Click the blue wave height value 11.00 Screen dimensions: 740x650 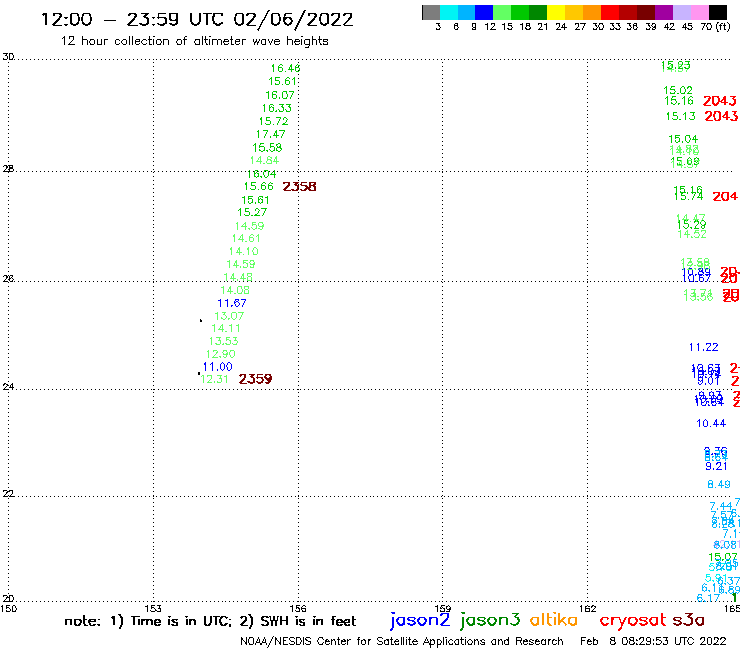coord(217,367)
